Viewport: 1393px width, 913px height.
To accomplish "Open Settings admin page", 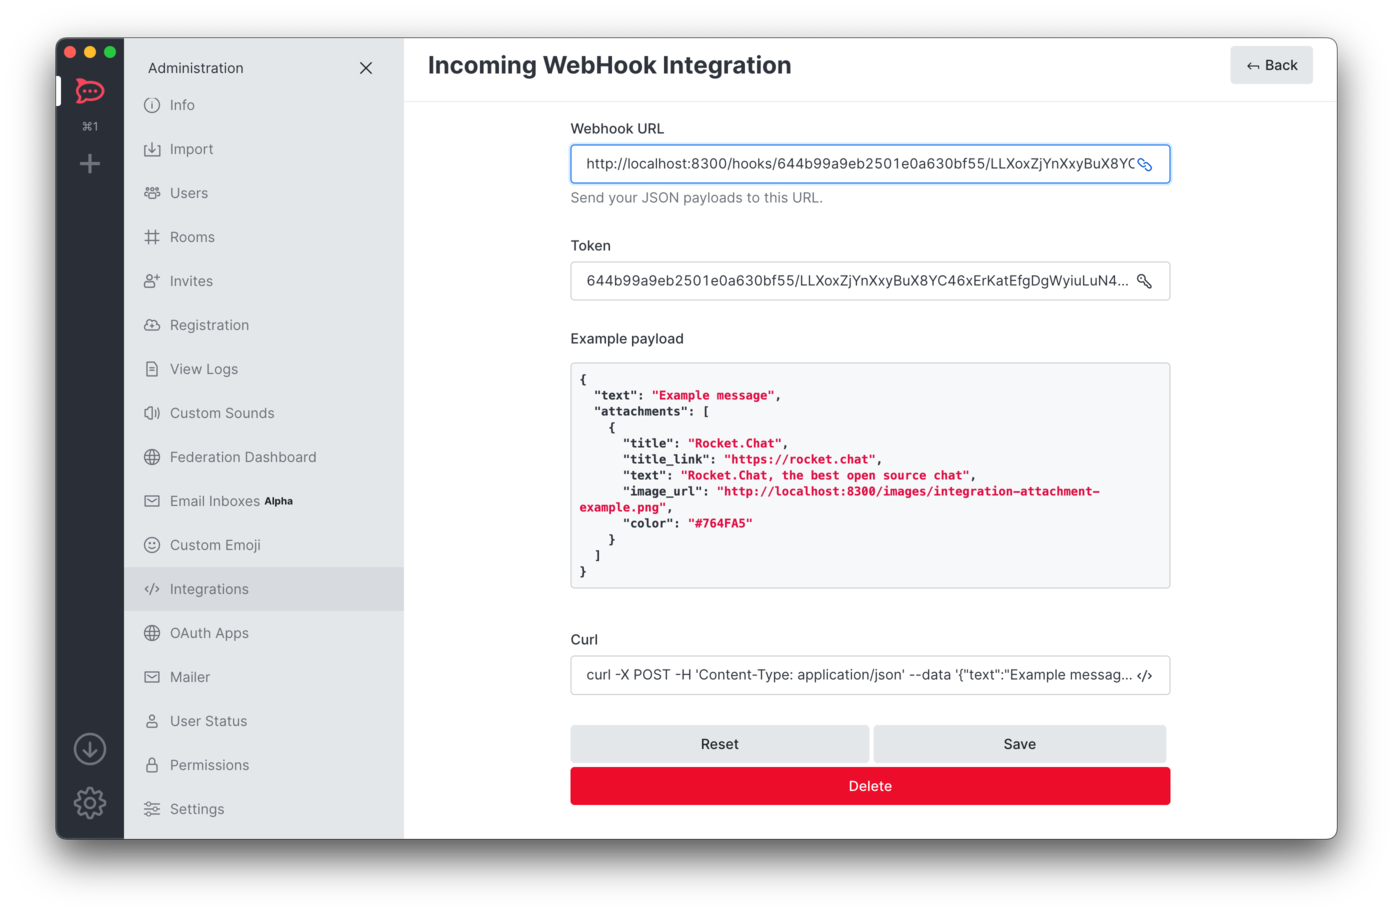I will 264,809.
